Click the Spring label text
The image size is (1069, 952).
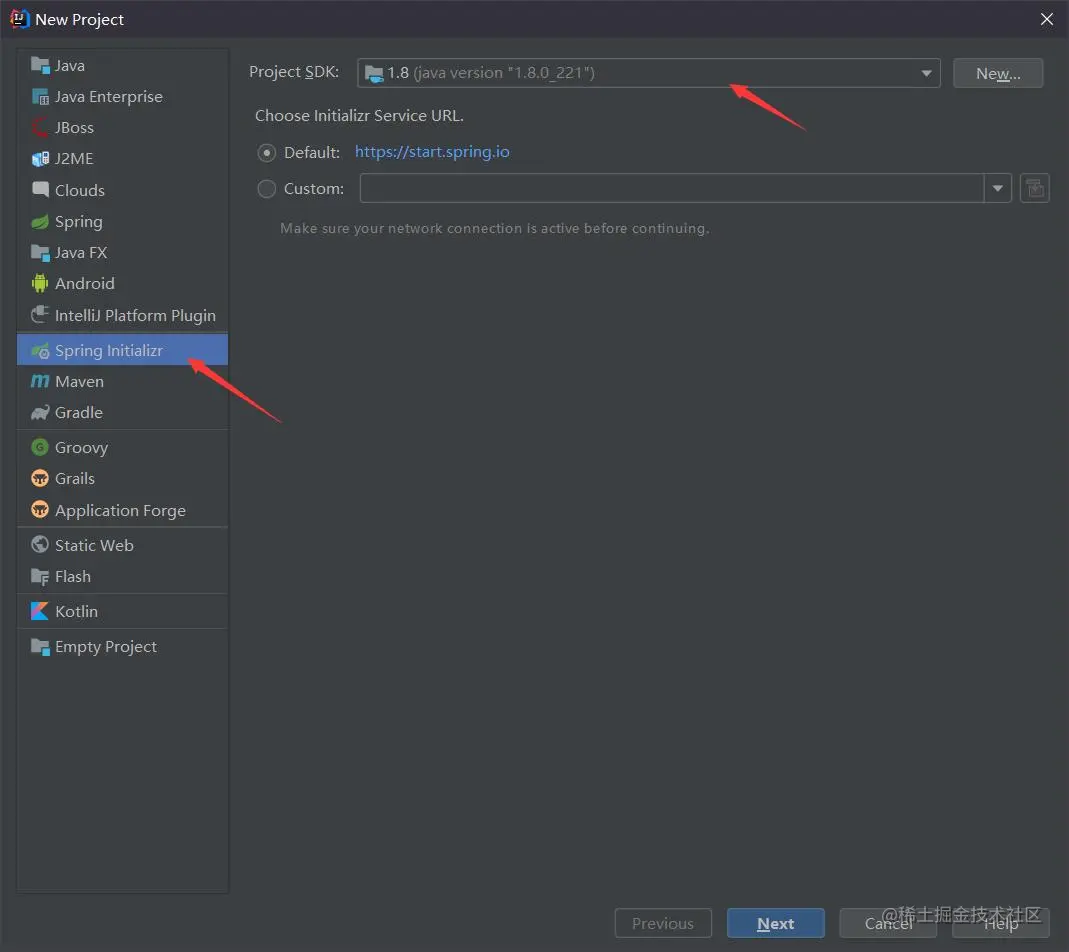tap(78, 222)
